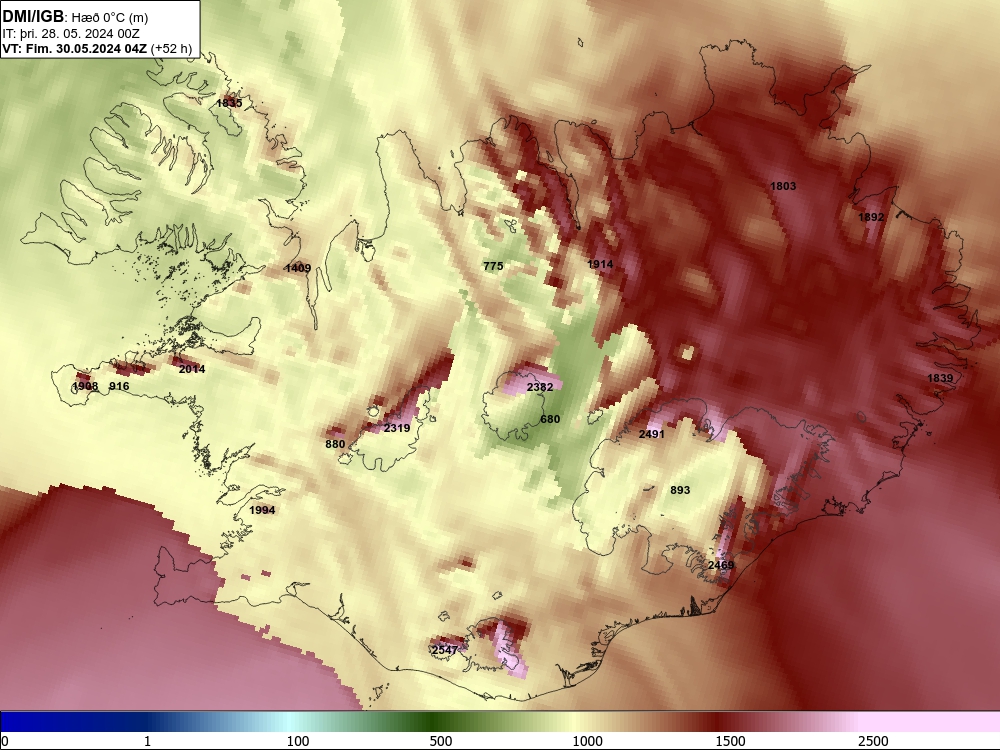Image resolution: width=1000 pixels, height=750 pixels.
Task: Click the 775 value label
Action: click(493, 266)
